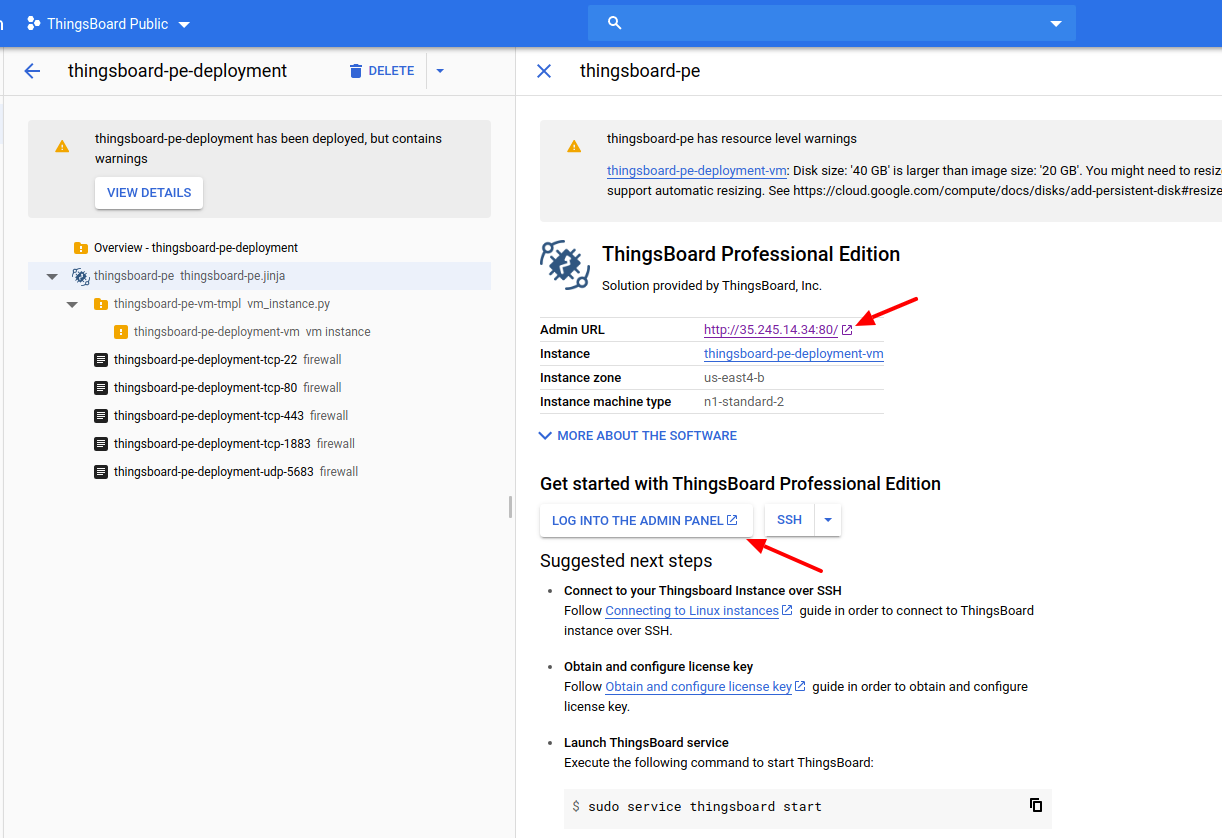Click the Overview warning folder icon
Image resolution: width=1222 pixels, height=838 pixels.
[x=81, y=248]
